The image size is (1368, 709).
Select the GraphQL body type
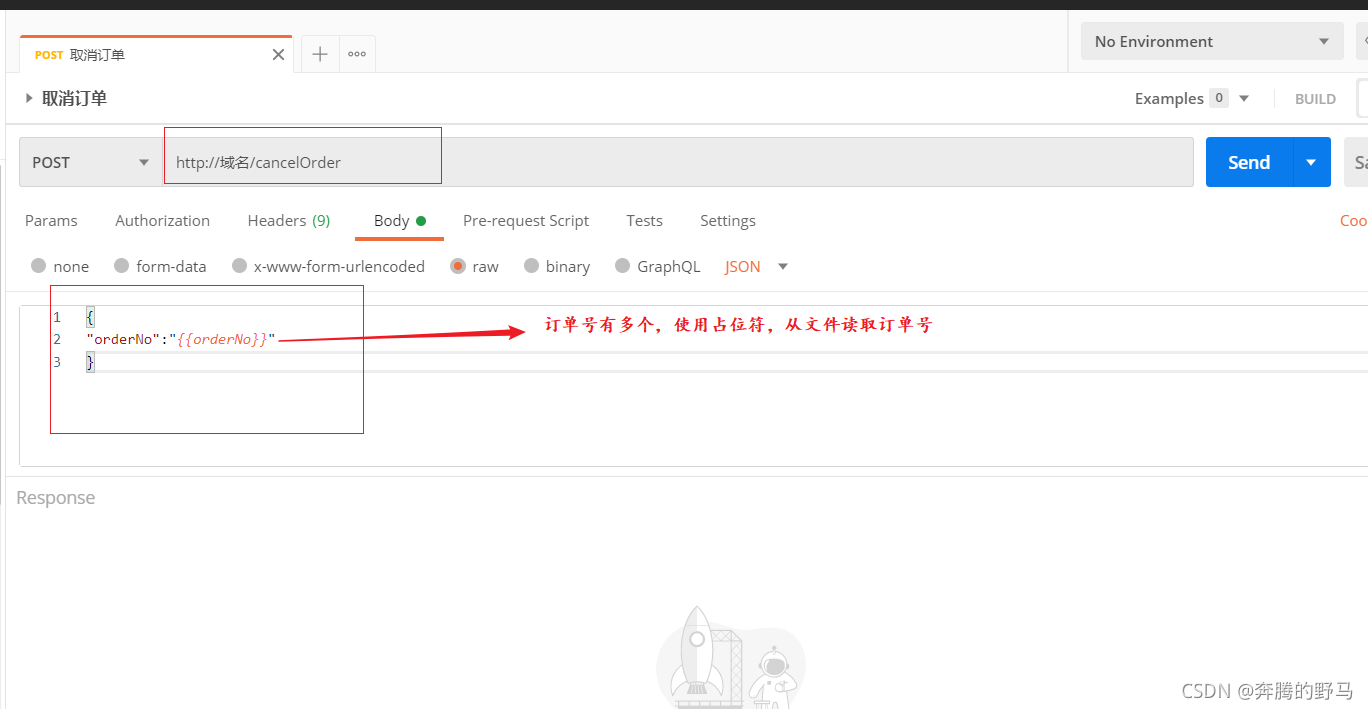[x=657, y=266]
